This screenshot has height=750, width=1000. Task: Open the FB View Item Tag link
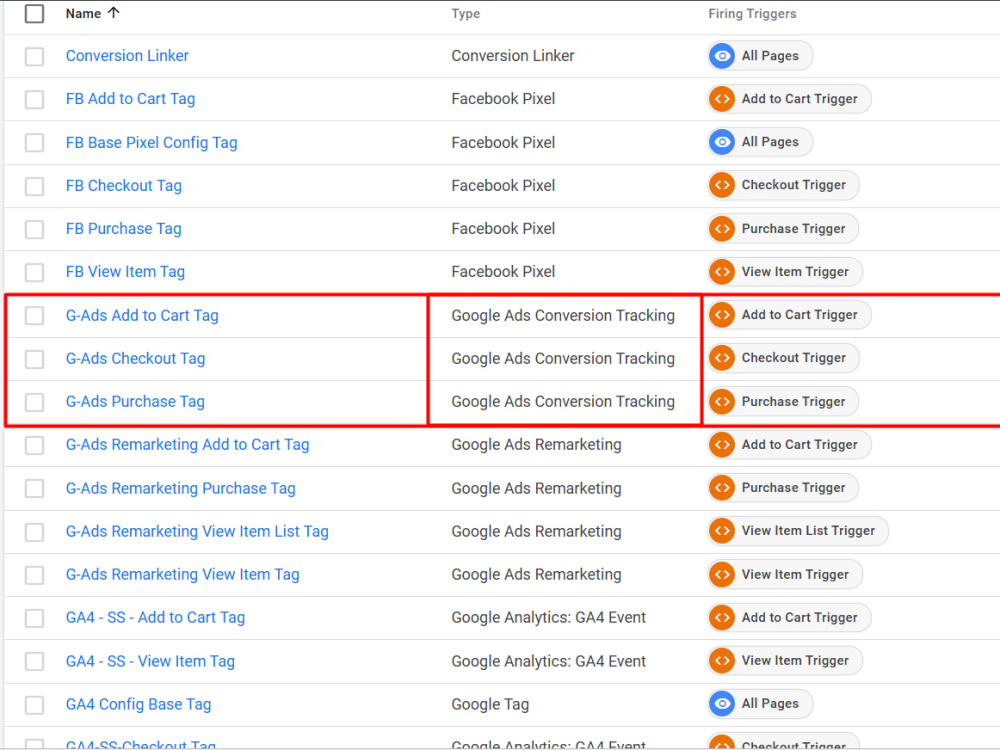coord(126,272)
